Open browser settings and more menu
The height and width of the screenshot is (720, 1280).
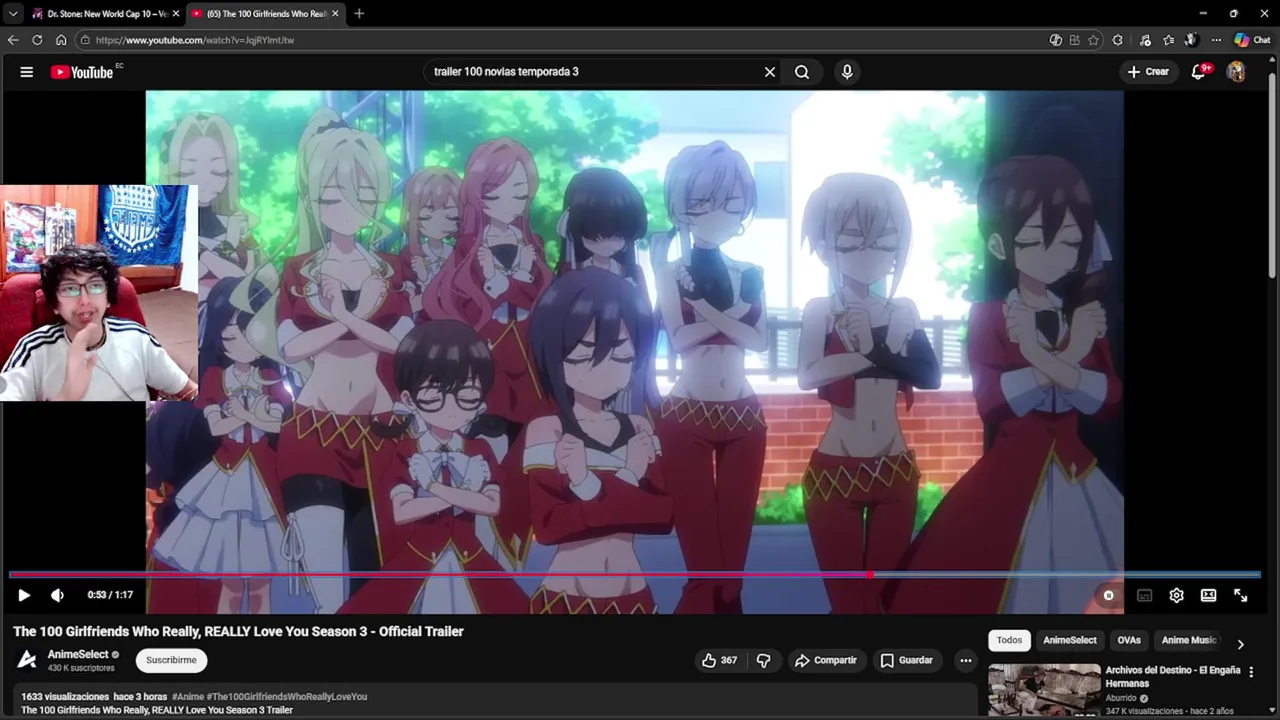1216,40
